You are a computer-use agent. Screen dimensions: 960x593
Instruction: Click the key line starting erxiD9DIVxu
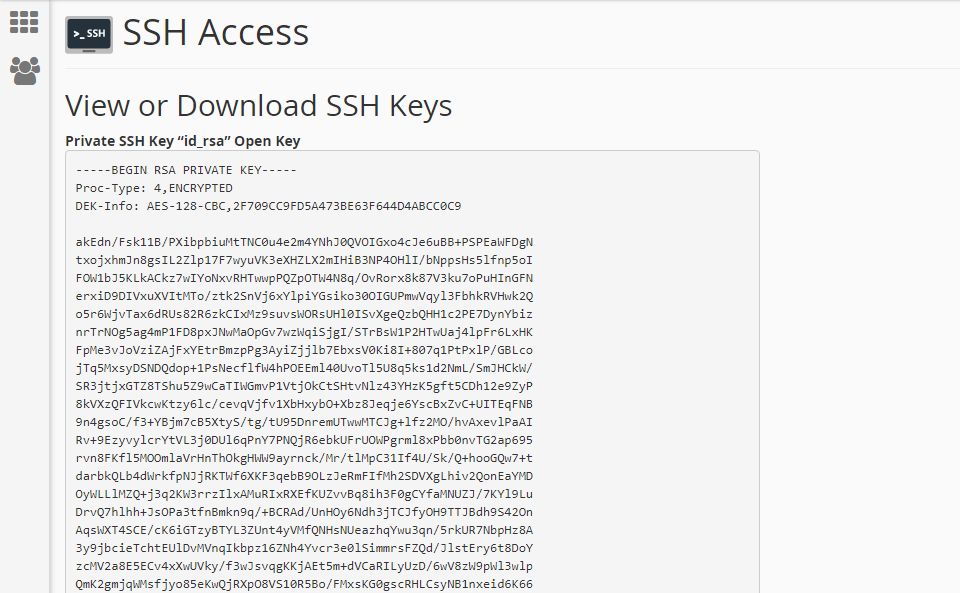click(x=304, y=296)
